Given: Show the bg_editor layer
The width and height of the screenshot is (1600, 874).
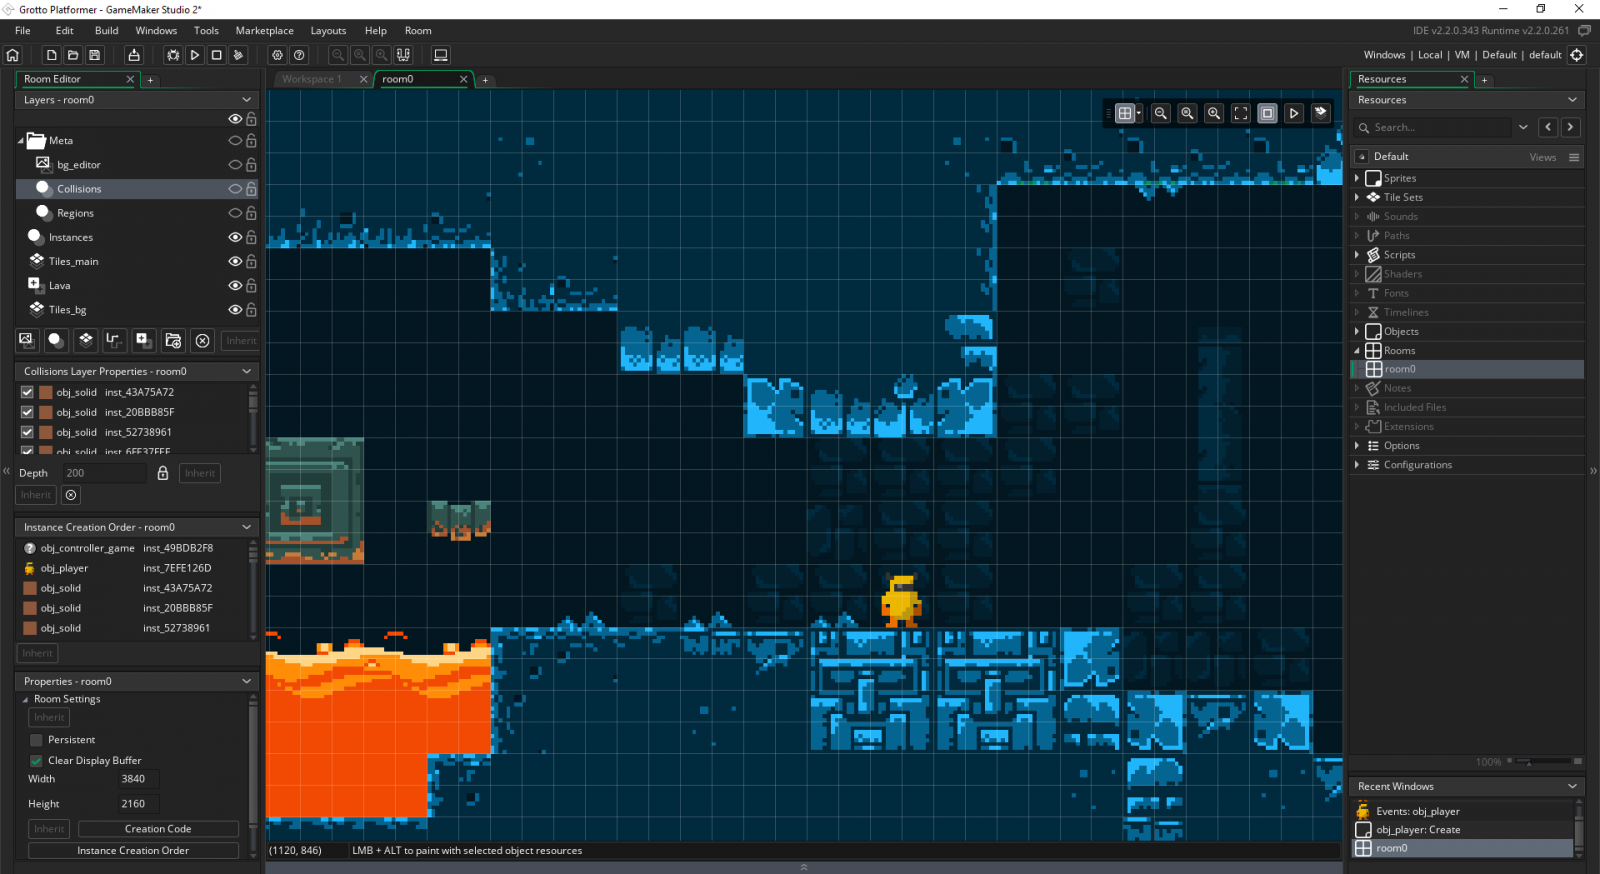Looking at the screenshot, I should click(x=235, y=165).
